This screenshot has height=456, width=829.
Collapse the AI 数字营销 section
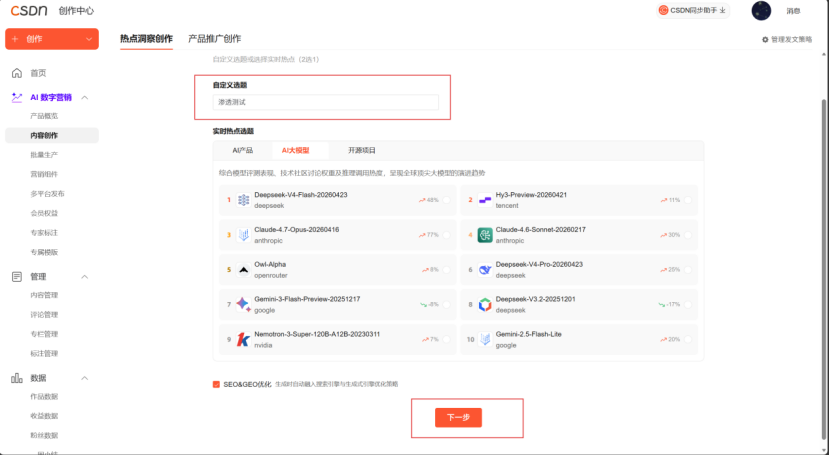[x=85, y=98]
